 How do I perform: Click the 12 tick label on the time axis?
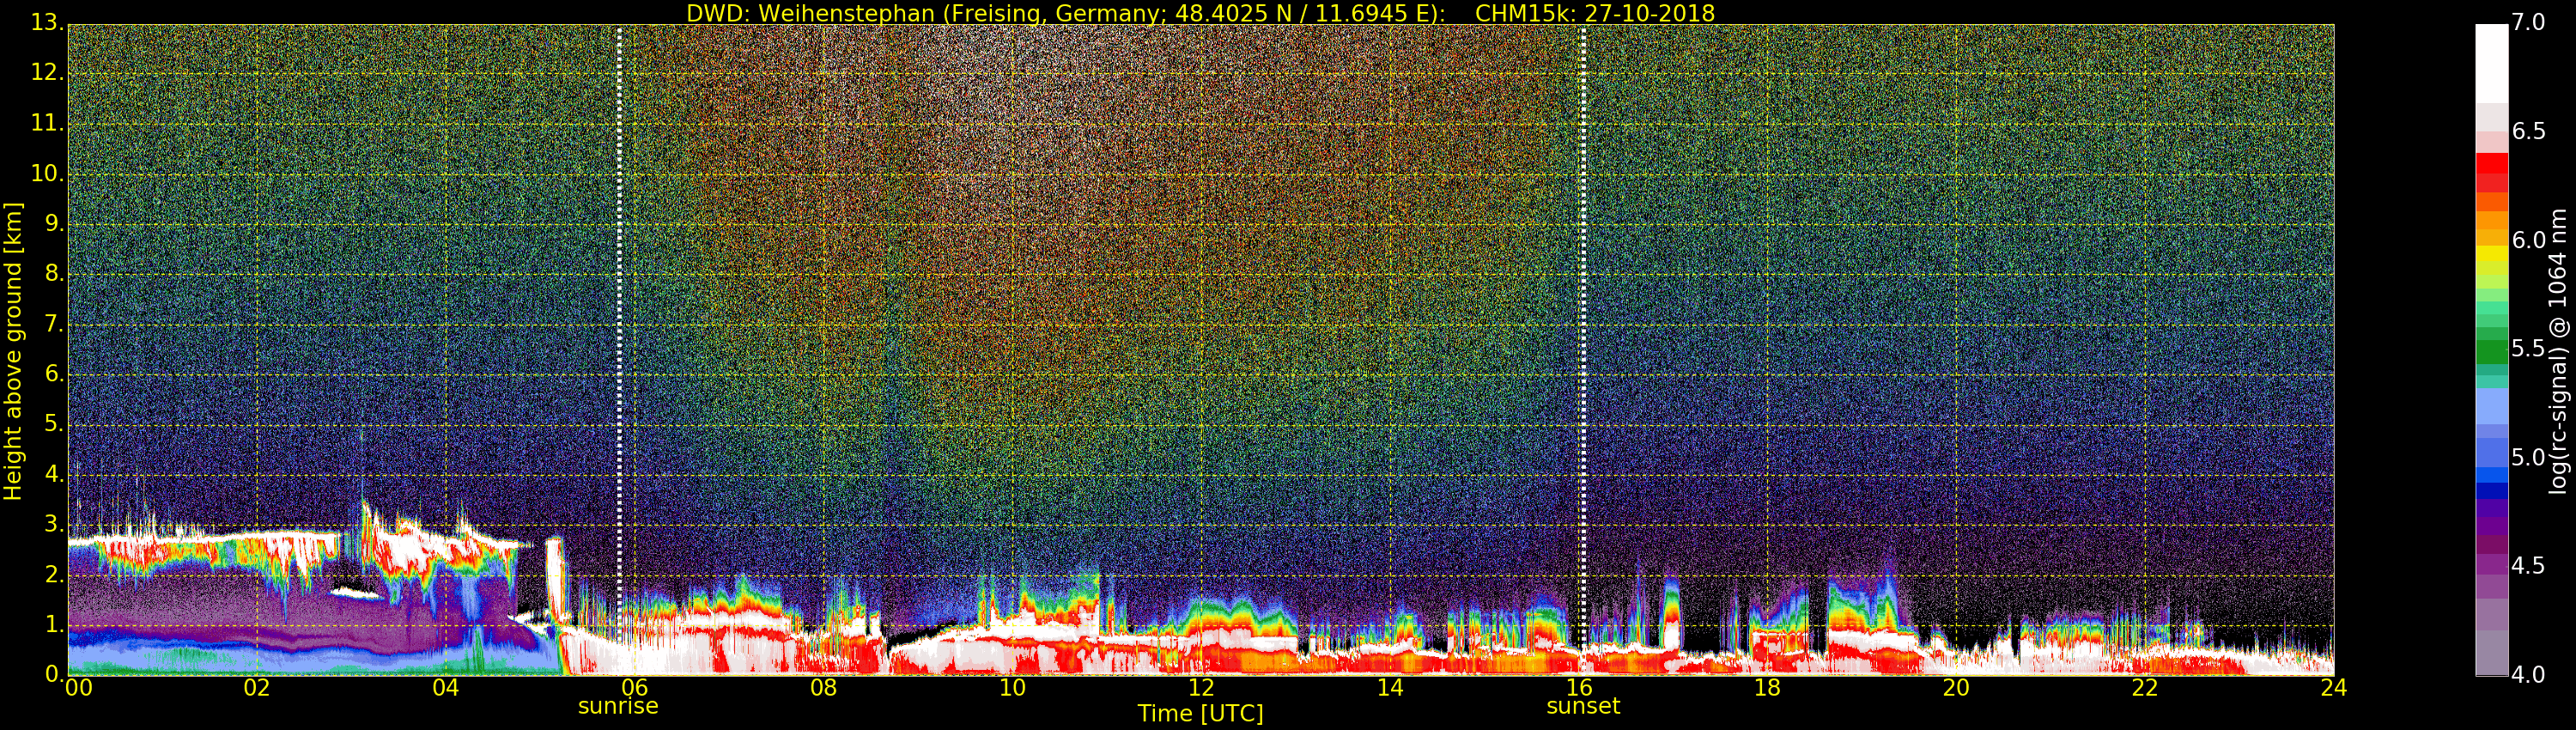(1201, 688)
